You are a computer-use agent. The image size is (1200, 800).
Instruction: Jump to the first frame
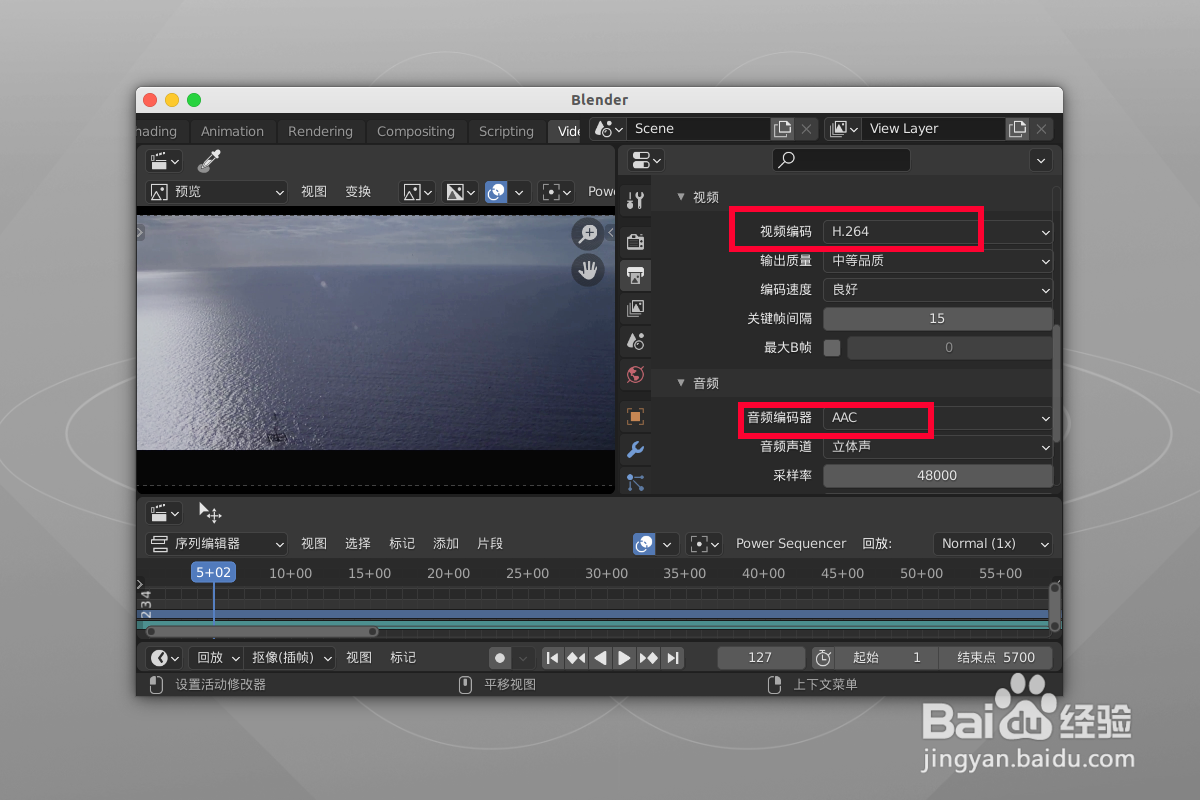552,657
